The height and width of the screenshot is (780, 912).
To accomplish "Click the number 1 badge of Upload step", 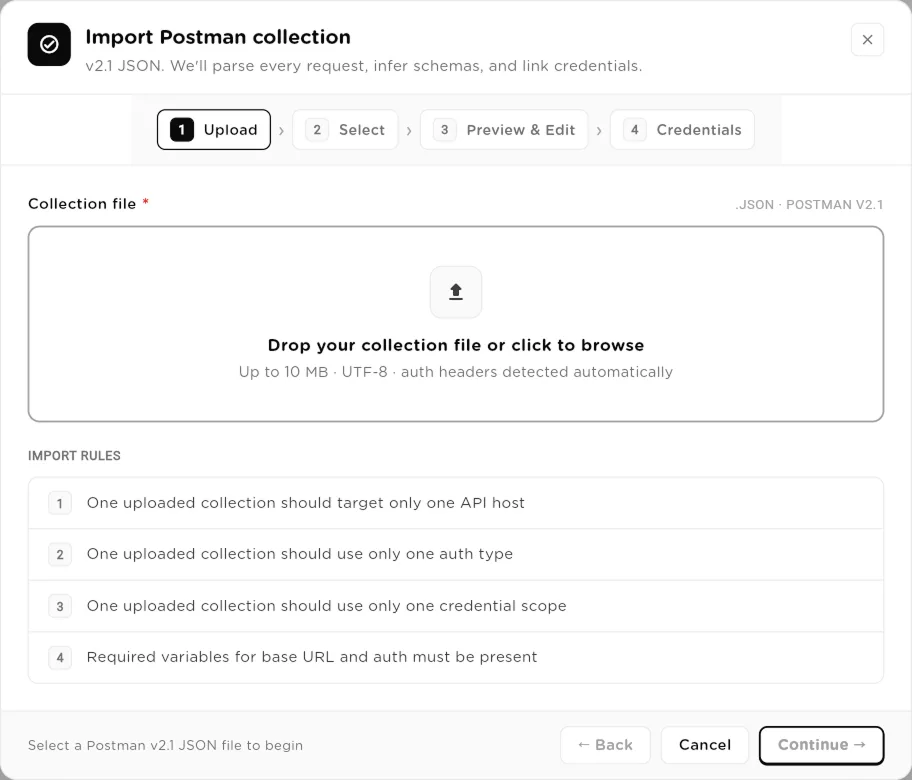I will tap(182, 130).
